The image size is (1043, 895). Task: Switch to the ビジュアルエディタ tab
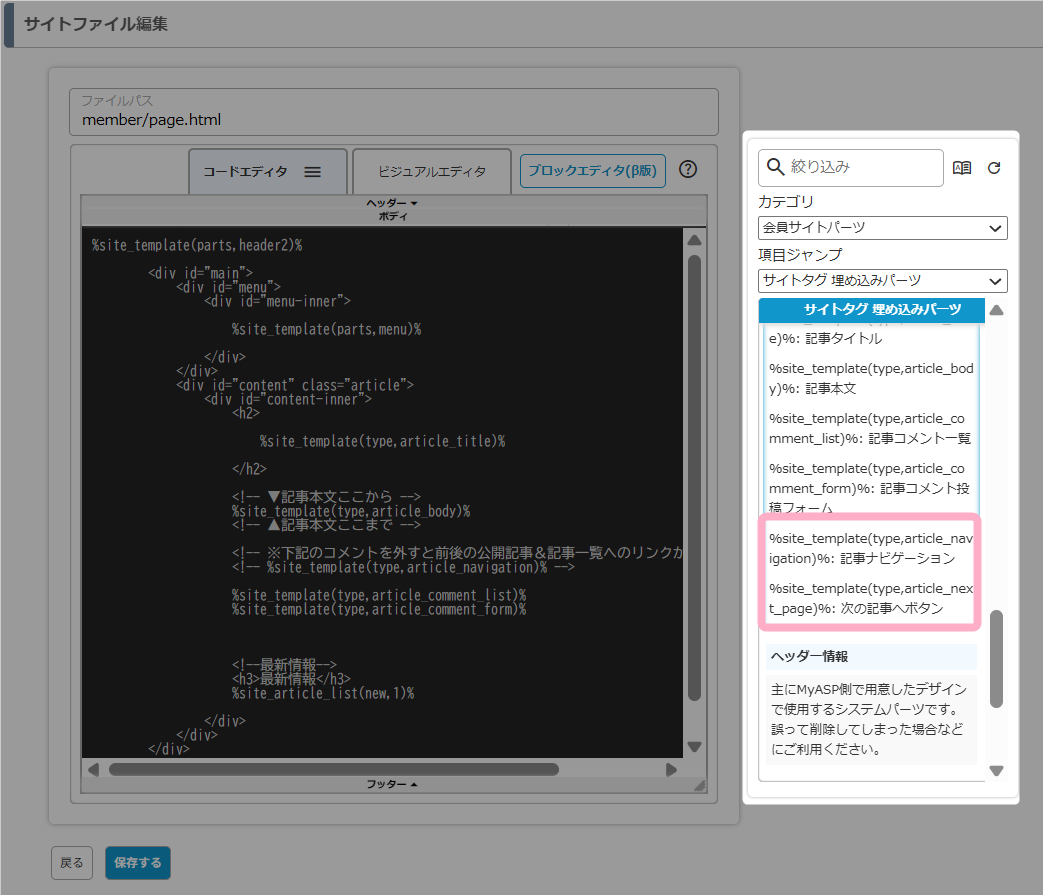432,172
